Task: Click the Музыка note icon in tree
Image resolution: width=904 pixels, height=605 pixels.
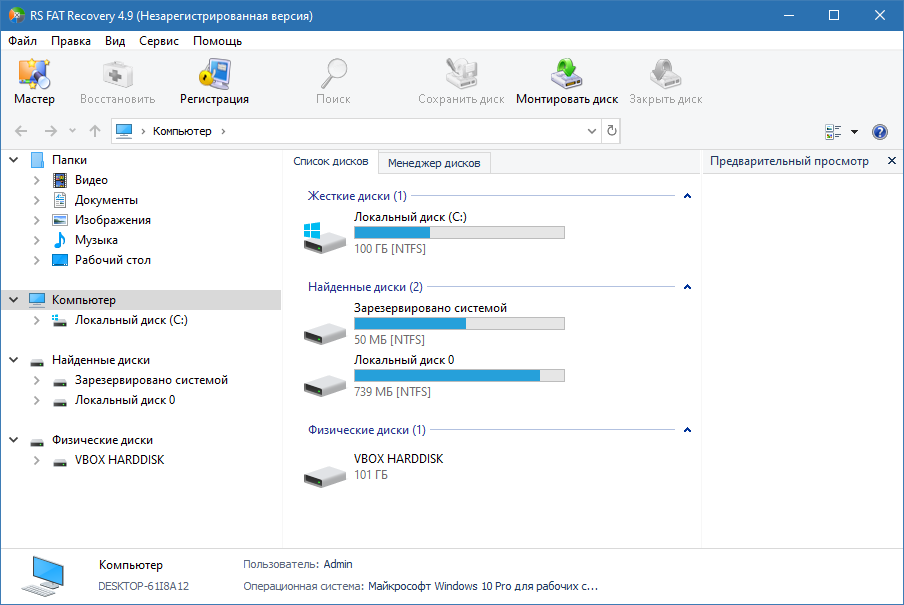Action: pyautogui.click(x=60, y=240)
